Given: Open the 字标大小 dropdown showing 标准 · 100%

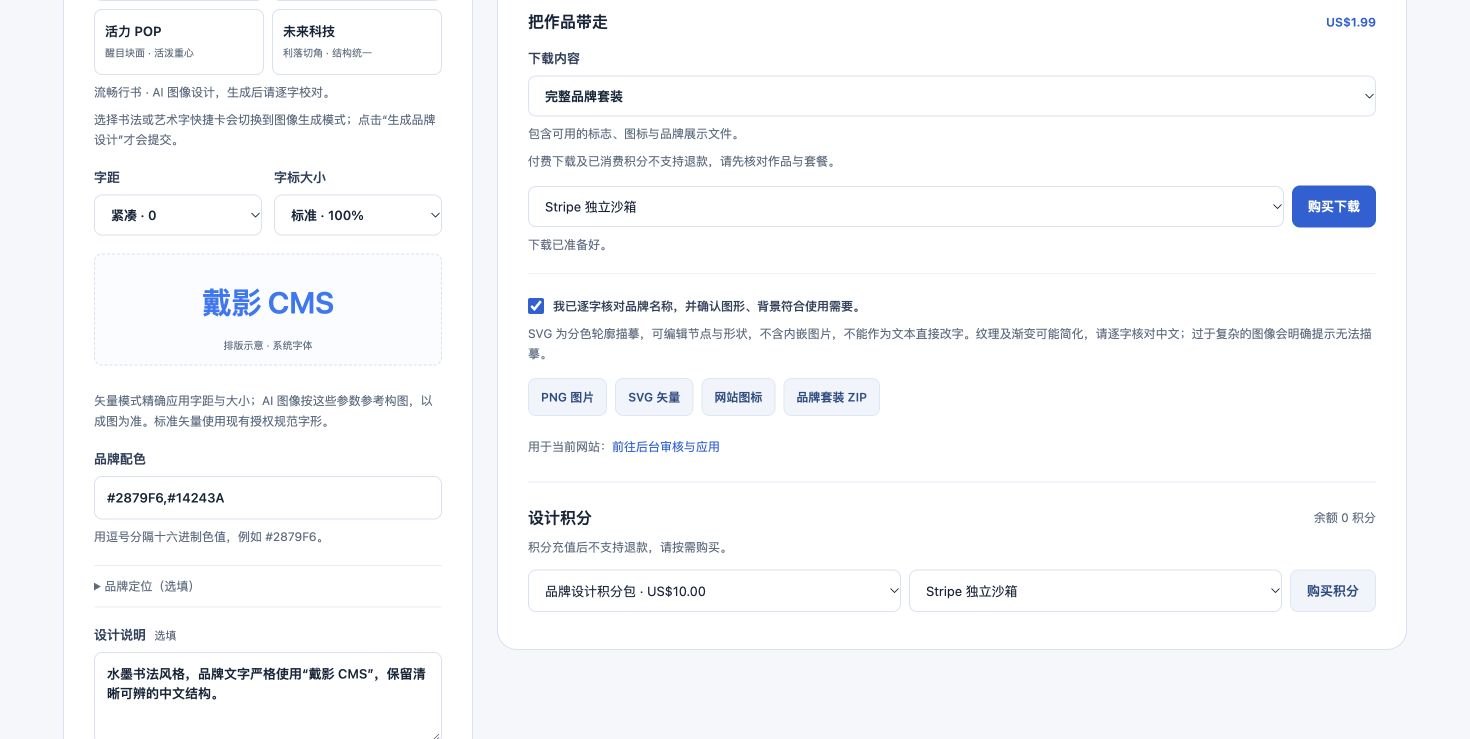Looking at the screenshot, I should [358, 215].
